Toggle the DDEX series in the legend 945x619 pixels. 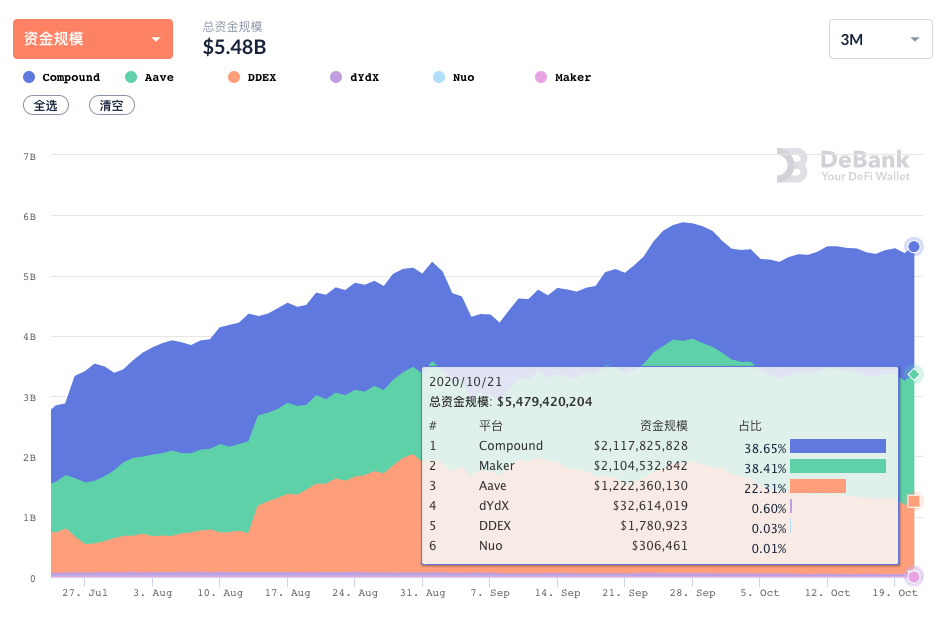(252, 77)
